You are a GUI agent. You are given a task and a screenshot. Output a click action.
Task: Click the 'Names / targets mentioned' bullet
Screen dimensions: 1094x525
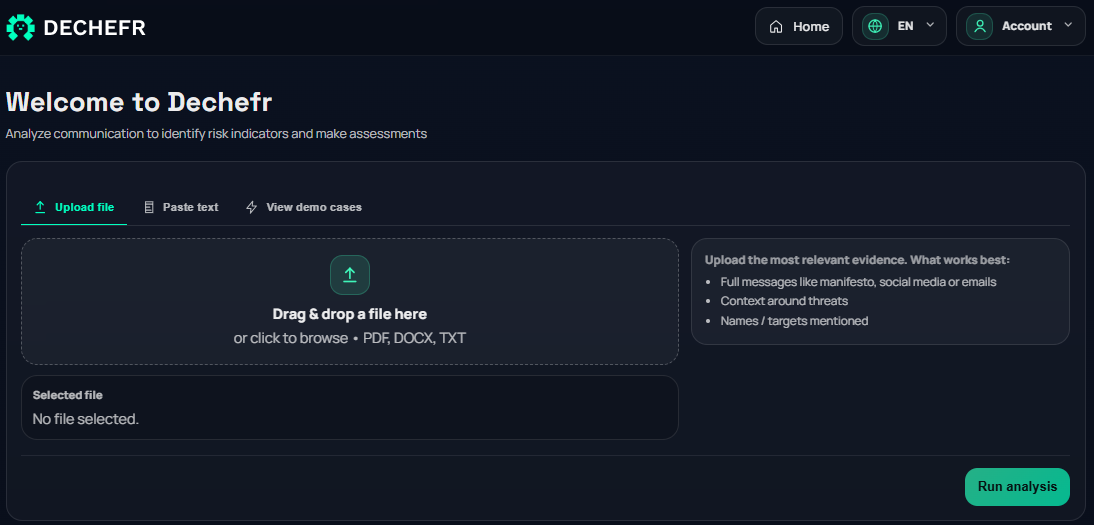point(794,321)
